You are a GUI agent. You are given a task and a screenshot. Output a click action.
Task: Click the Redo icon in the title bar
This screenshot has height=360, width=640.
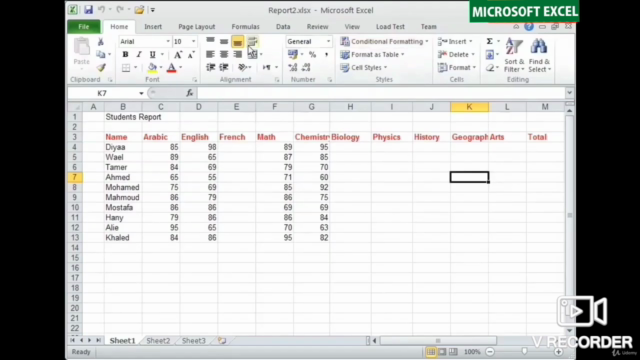(120, 10)
